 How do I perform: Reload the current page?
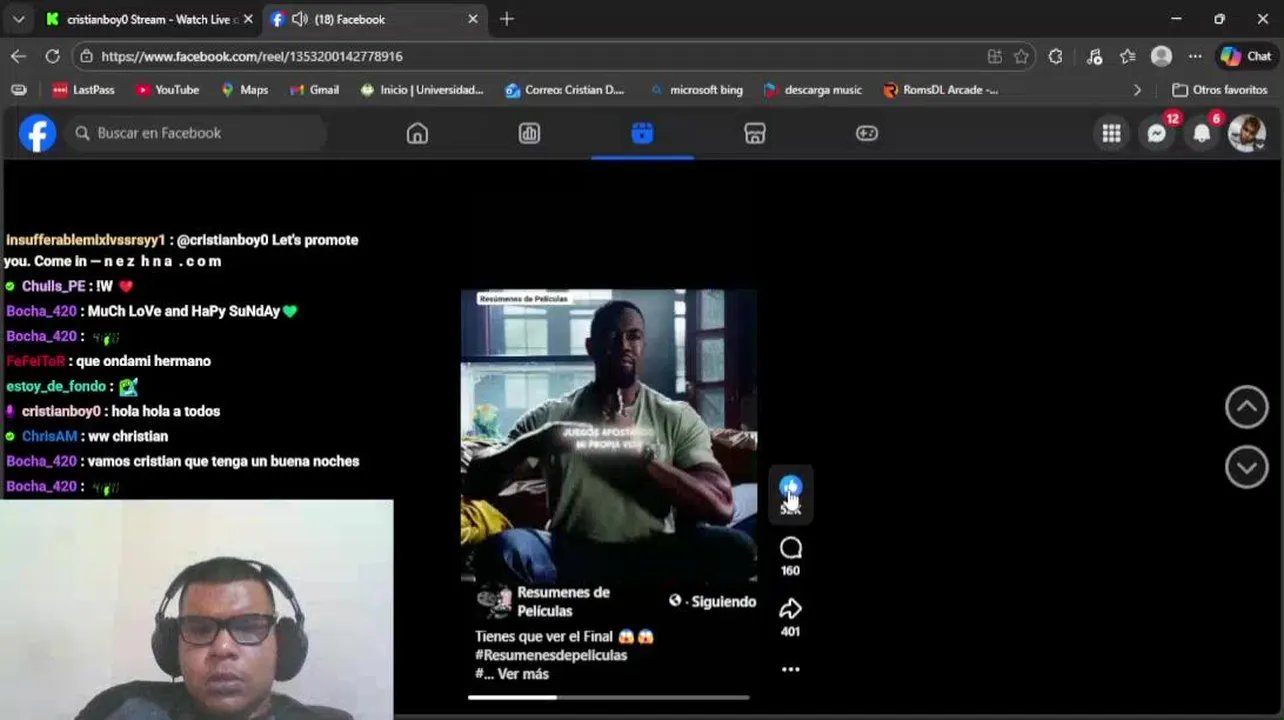coord(52,56)
